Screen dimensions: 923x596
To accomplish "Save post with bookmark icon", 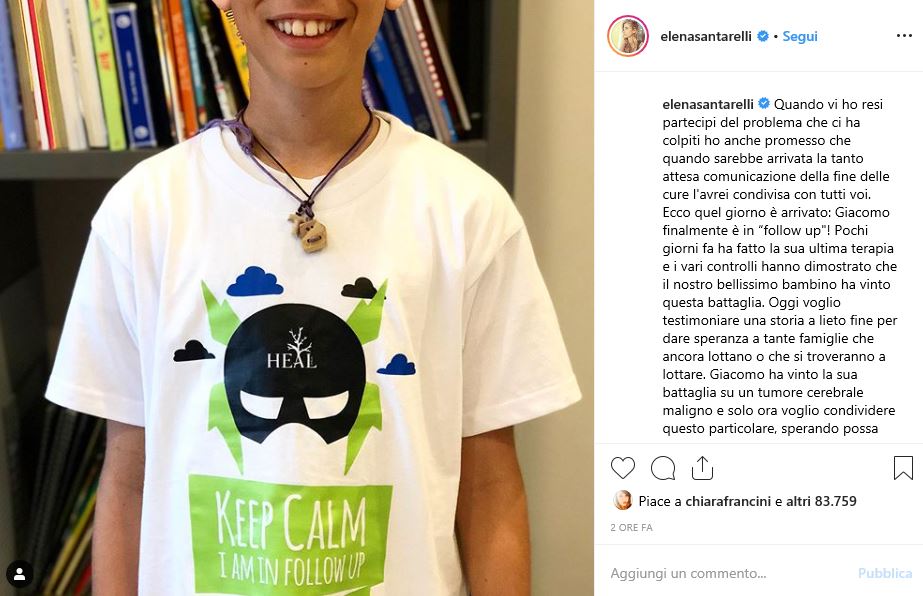I will (x=903, y=468).
